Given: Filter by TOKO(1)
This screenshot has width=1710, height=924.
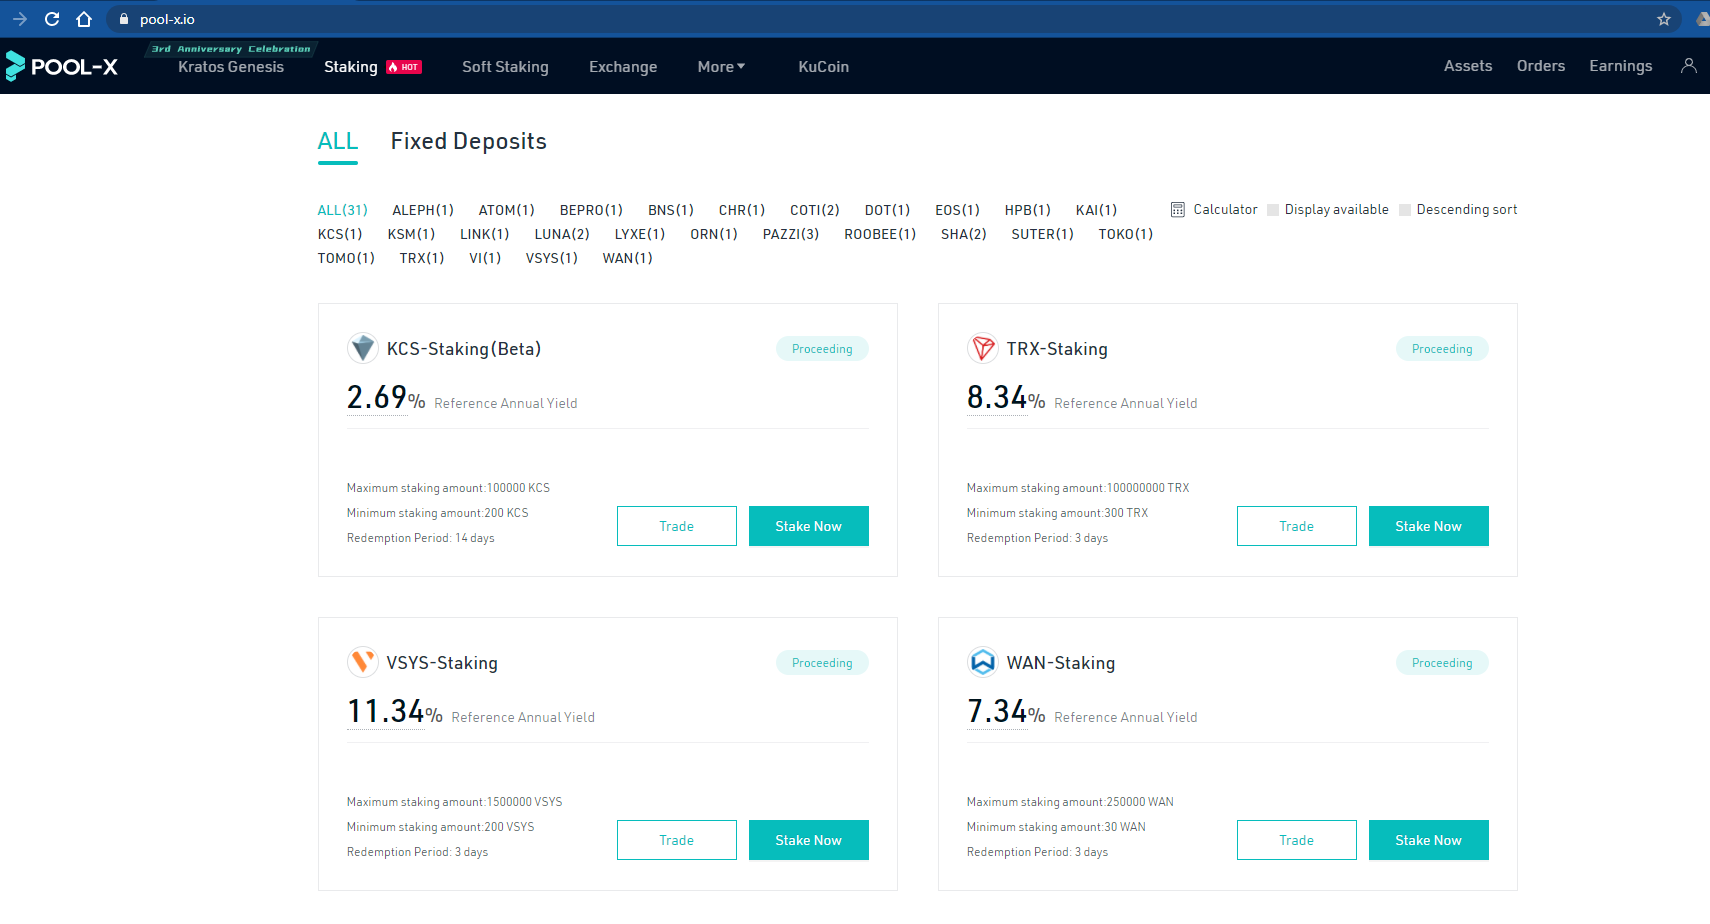Looking at the screenshot, I should click(x=1126, y=234).
